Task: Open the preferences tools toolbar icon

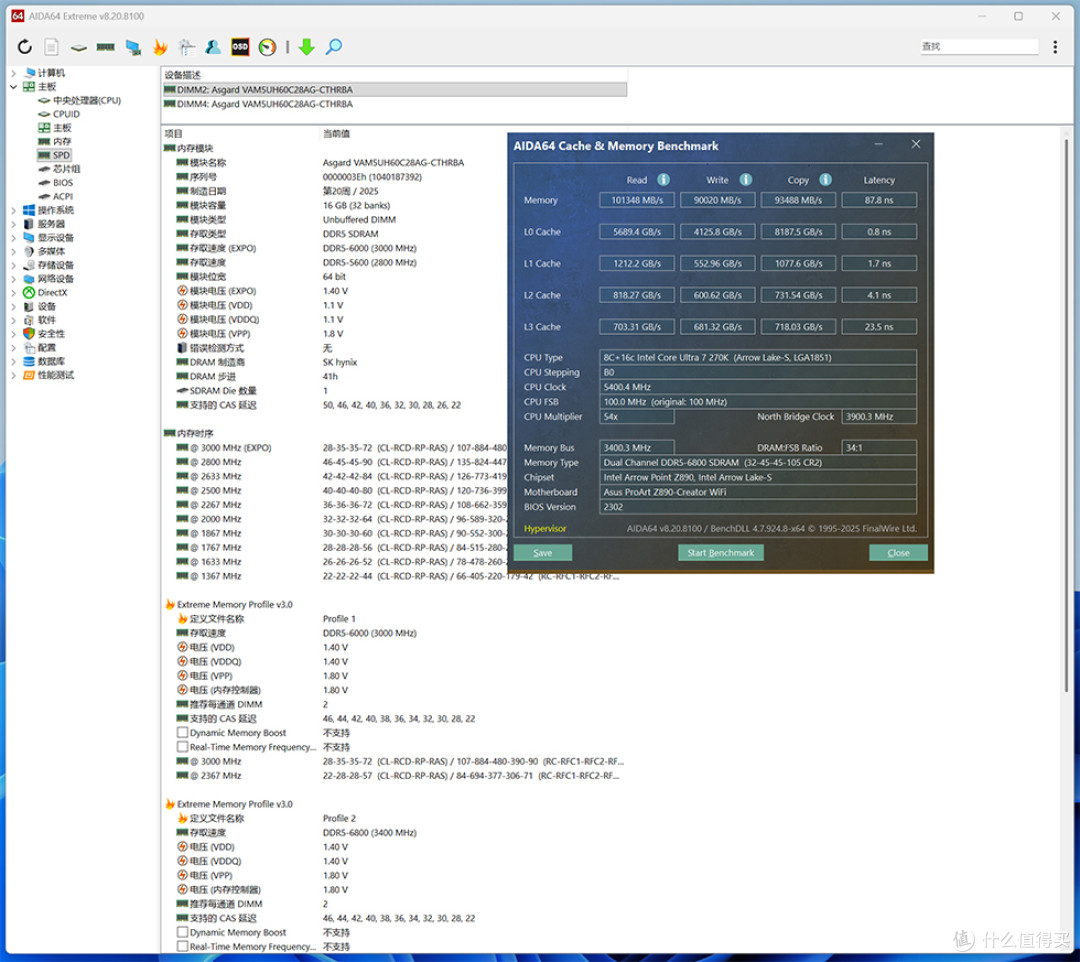Action: point(187,47)
